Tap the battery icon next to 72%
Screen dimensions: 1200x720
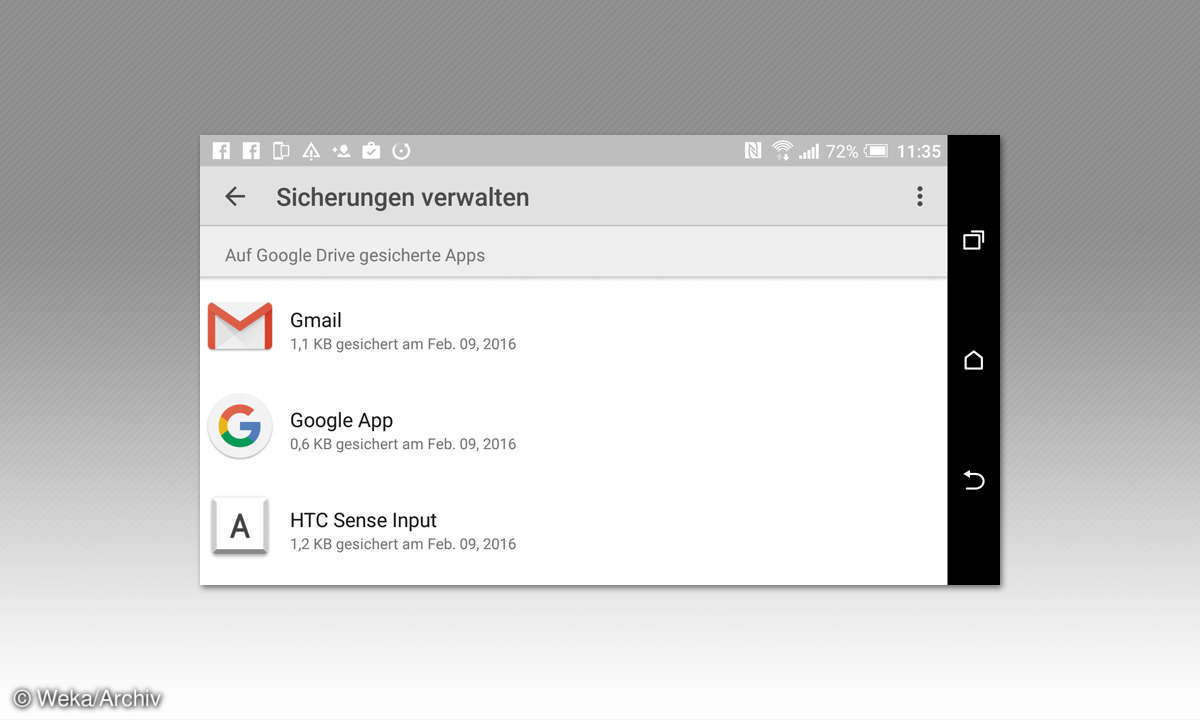tap(876, 151)
